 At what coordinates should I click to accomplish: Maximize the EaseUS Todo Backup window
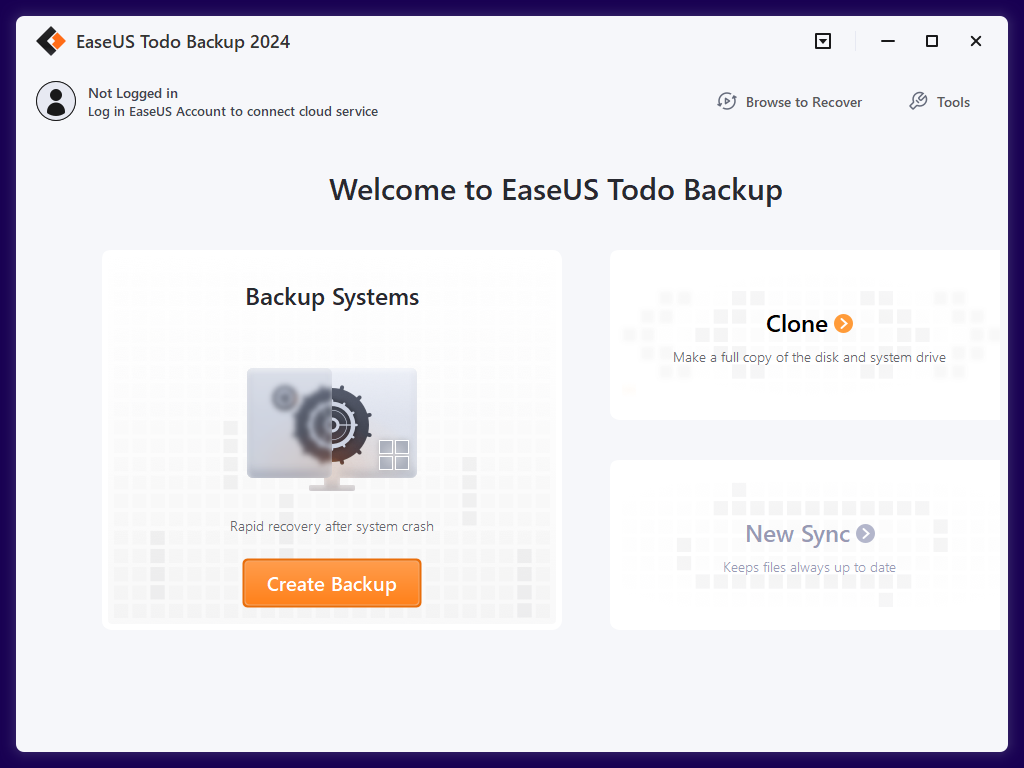(x=932, y=41)
